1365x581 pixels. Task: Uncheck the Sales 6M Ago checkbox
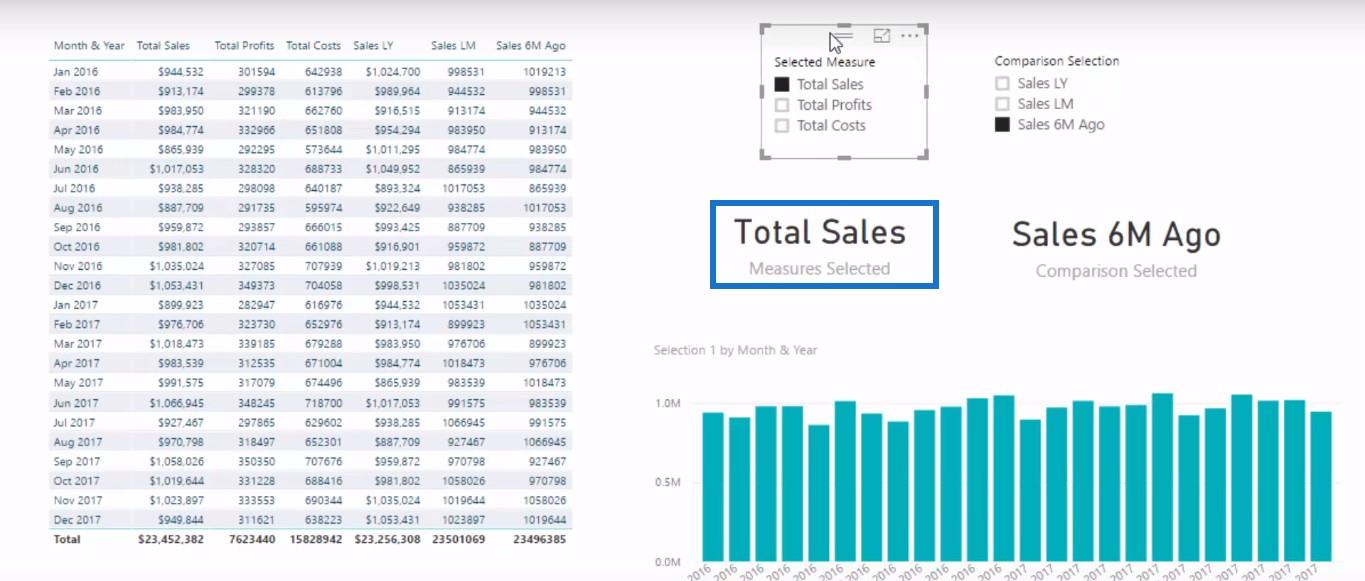[1002, 125]
